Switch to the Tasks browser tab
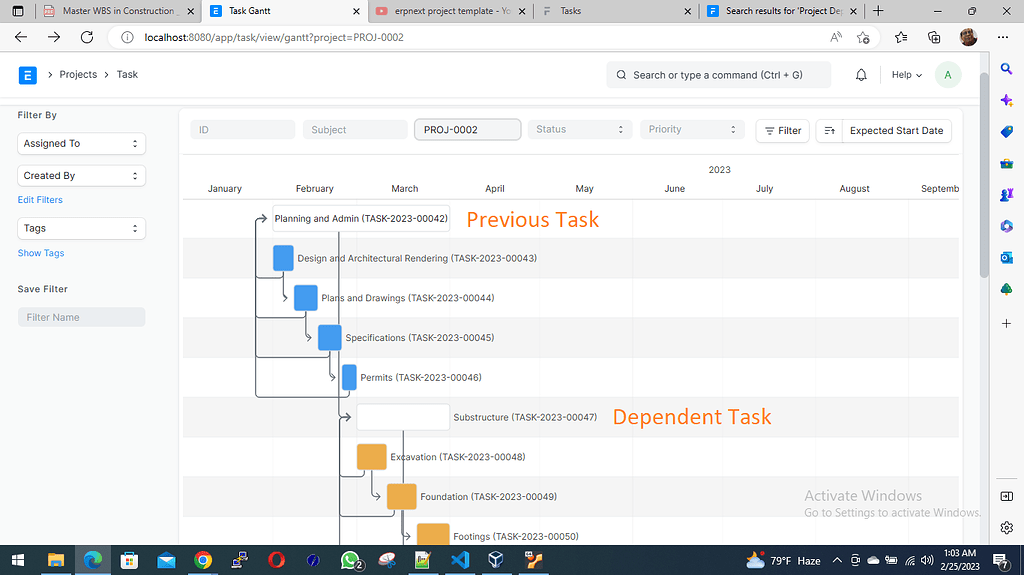This screenshot has width=1024, height=575. (617, 11)
